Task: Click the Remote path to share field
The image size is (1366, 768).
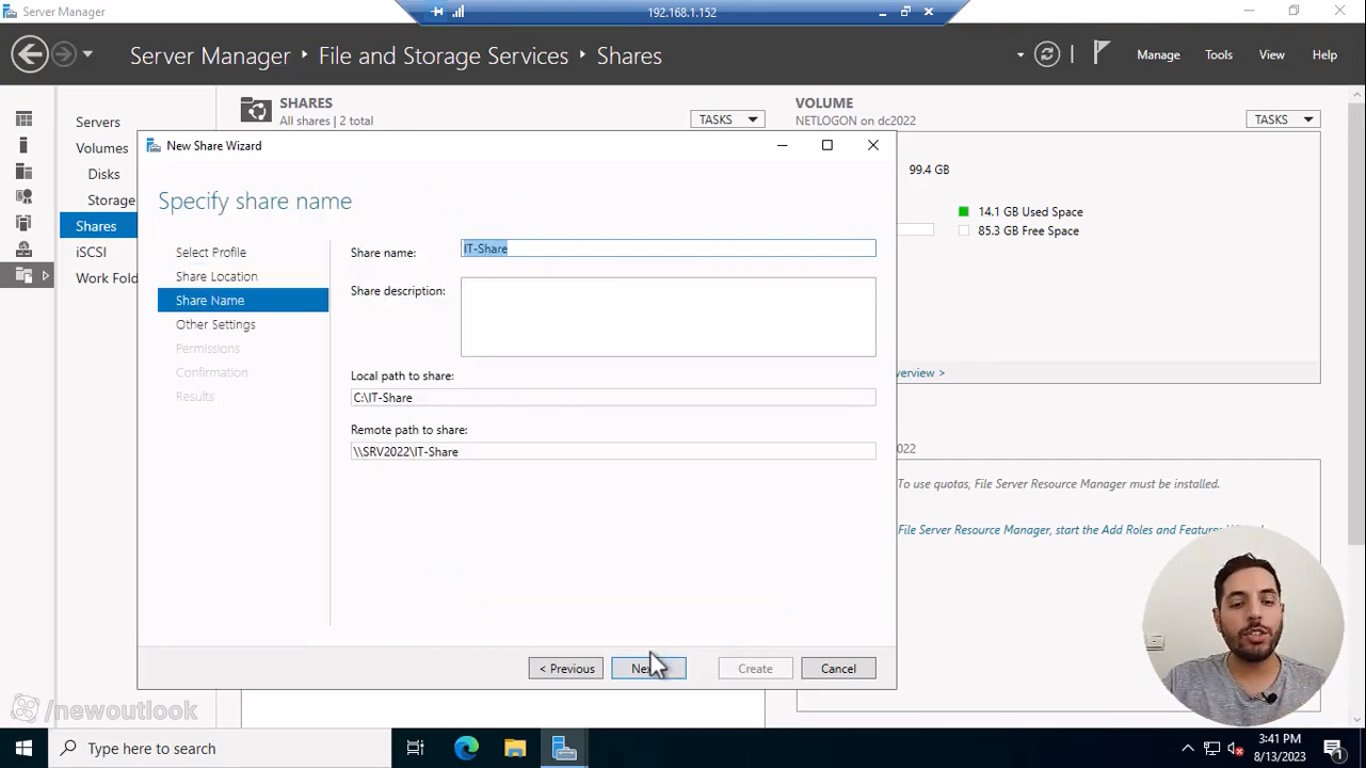Action: coord(613,451)
